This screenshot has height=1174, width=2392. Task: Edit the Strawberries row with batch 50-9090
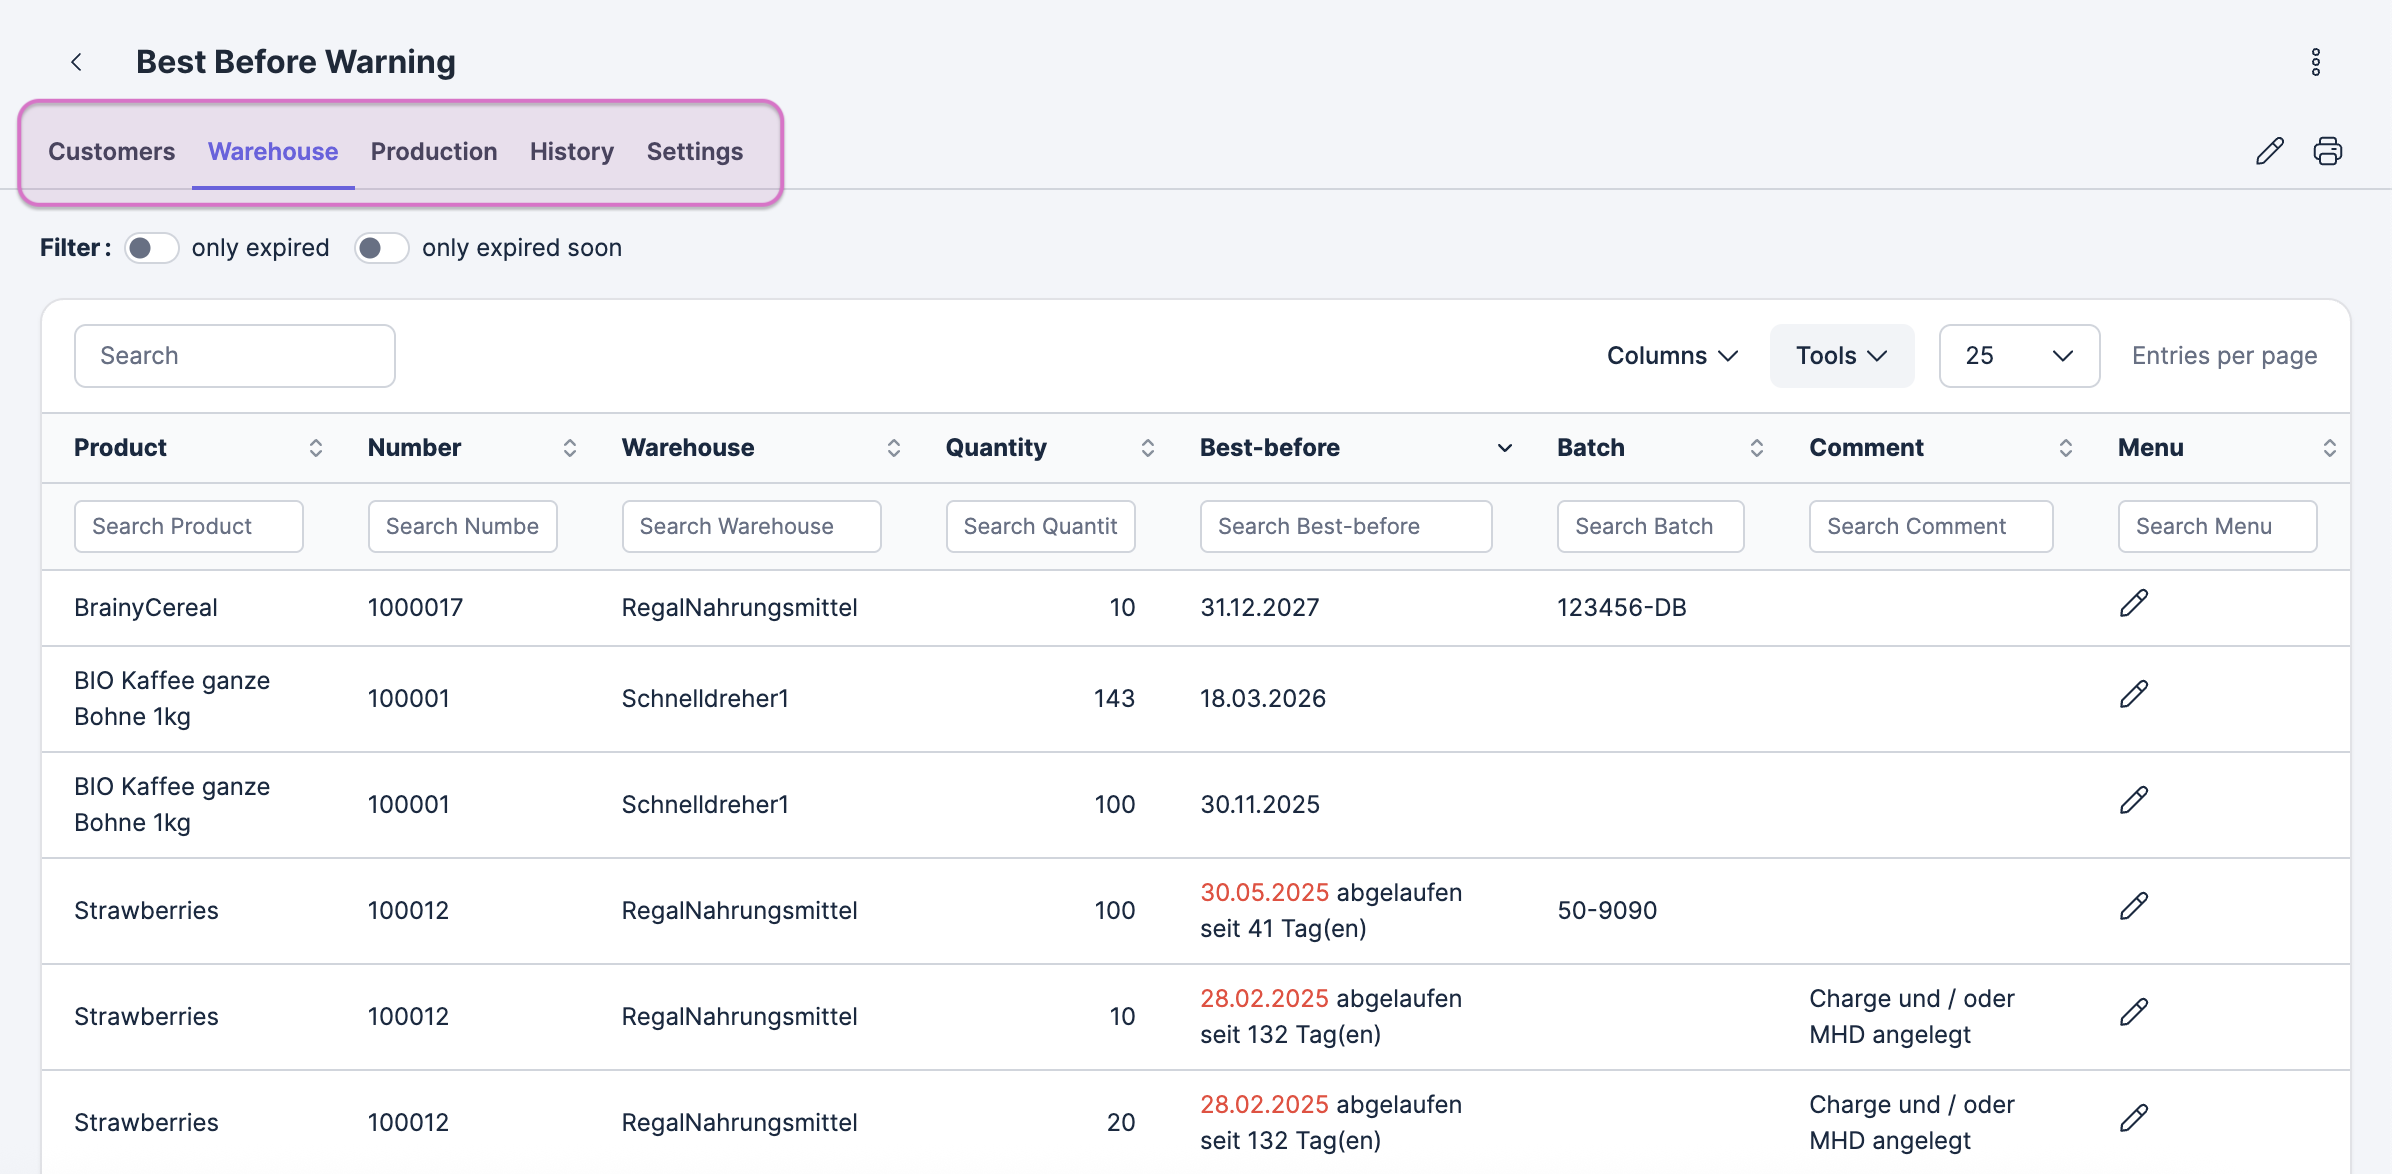2133,906
